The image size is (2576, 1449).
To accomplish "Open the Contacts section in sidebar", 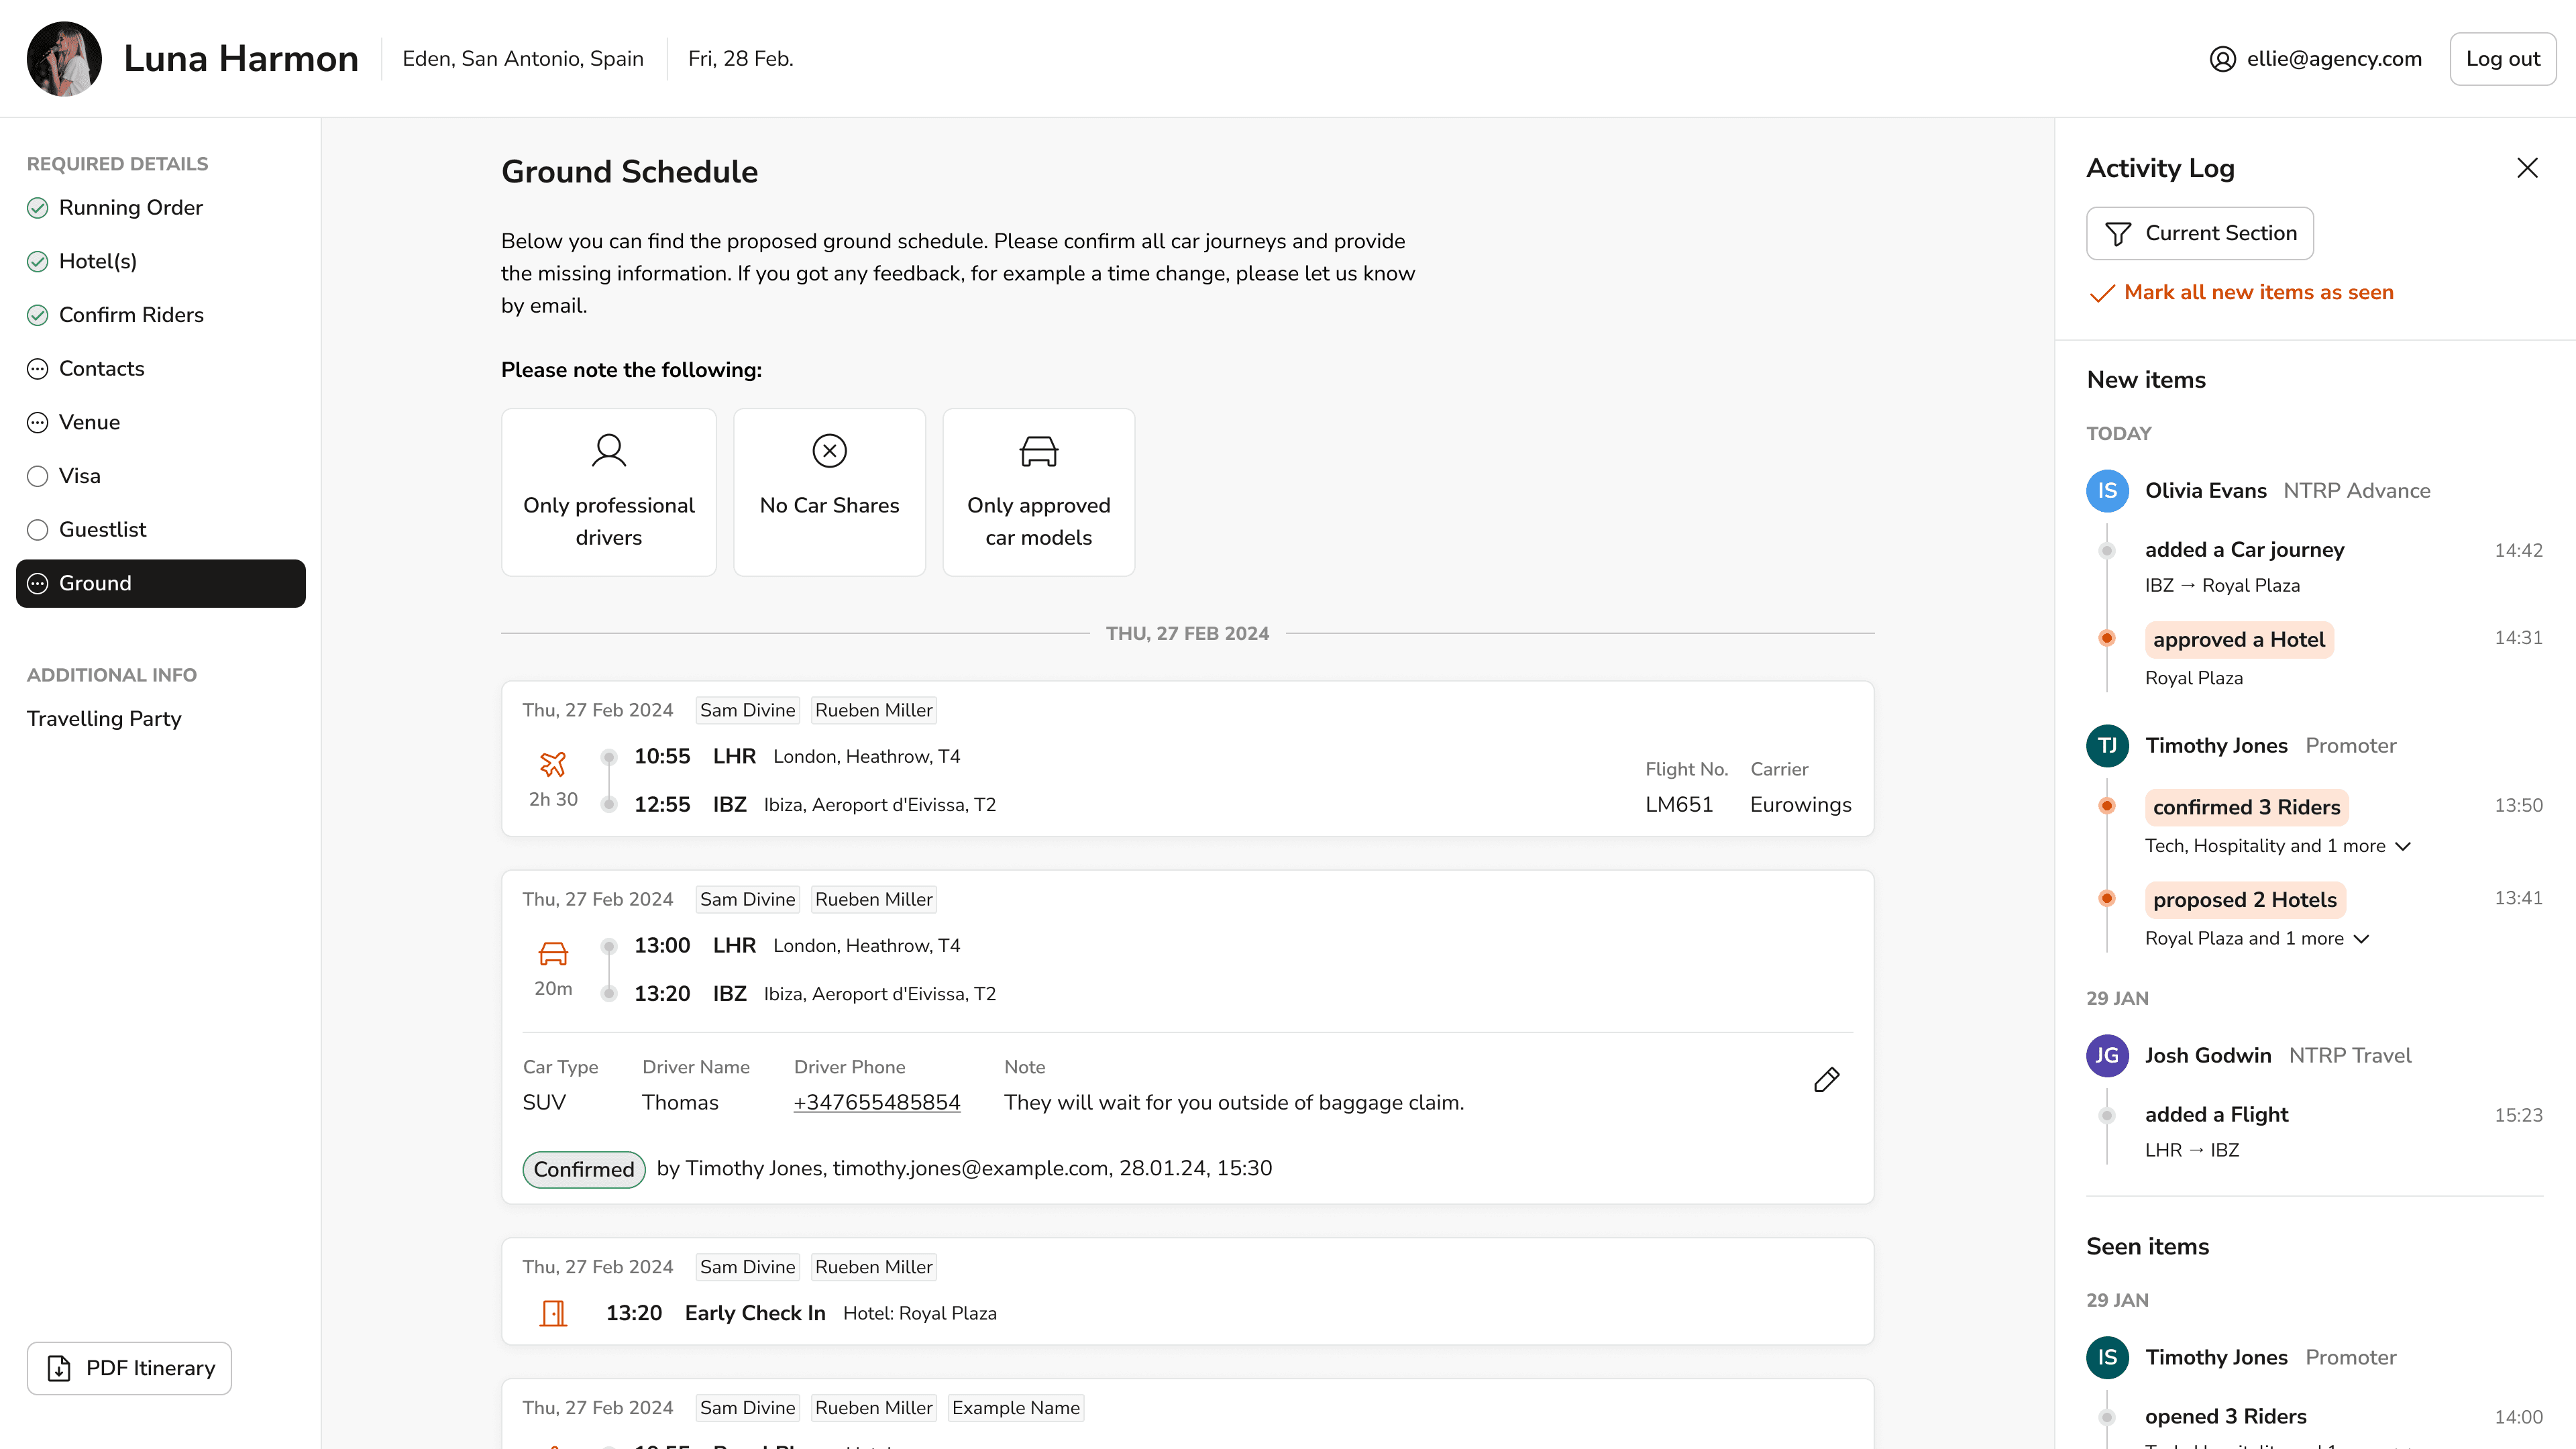I will click(101, 369).
